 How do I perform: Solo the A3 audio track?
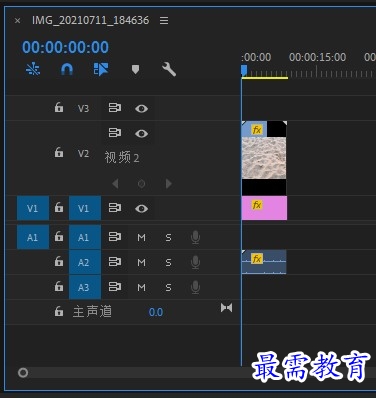[168, 287]
